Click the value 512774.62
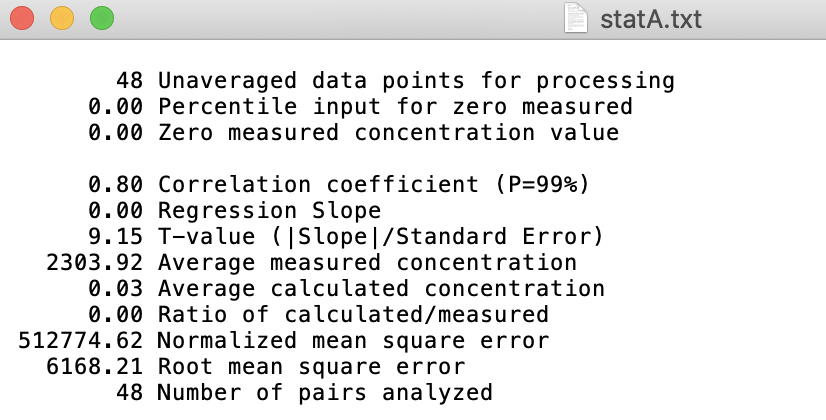826x420 pixels. point(81,340)
